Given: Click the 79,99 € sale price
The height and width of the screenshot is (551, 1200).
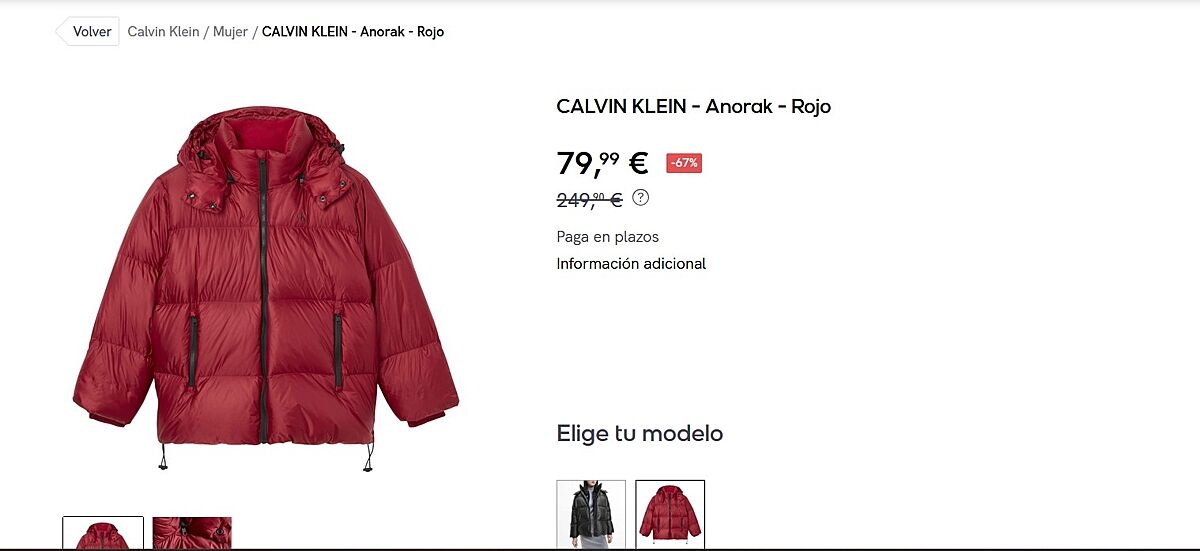Looking at the screenshot, I should pyautogui.click(x=602, y=162).
